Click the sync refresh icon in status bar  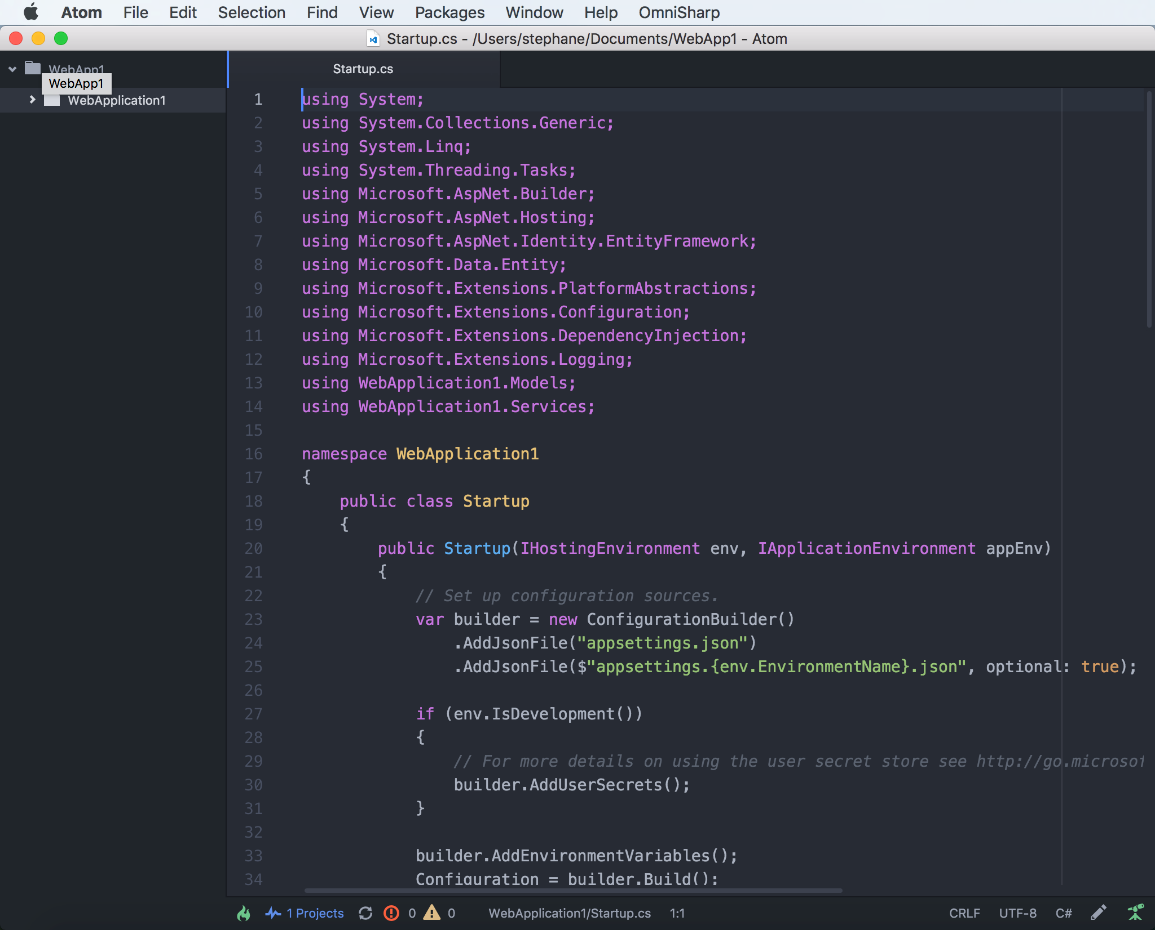(365, 913)
